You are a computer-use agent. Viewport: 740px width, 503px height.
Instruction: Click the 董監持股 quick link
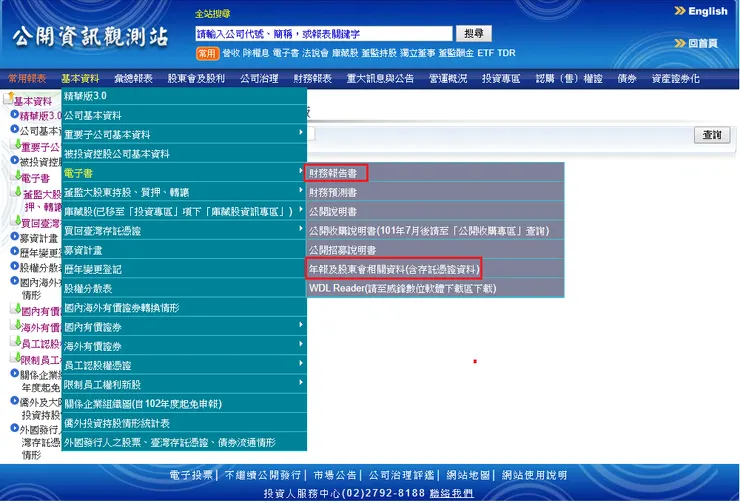coord(379,53)
